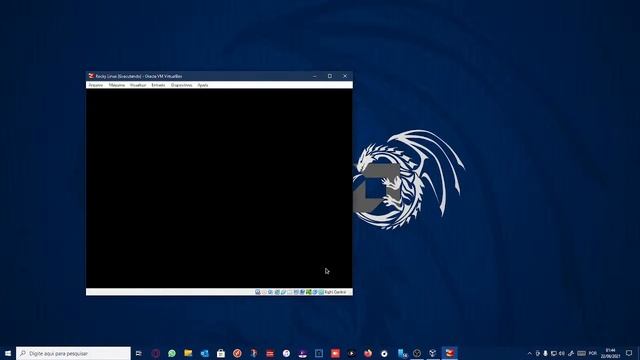The width and height of the screenshot is (640, 360).
Task: Open the Arquivo menu in VirtualBox
Action: tap(96, 85)
